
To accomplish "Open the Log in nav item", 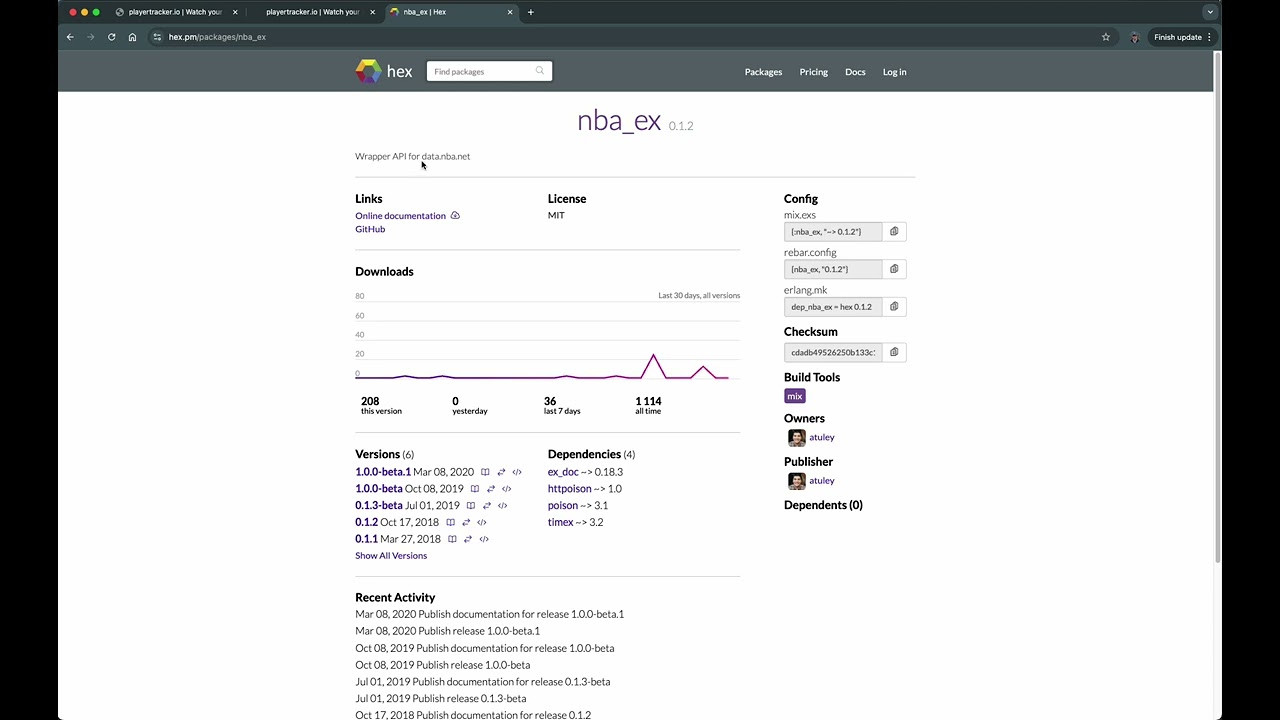I will click(894, 72).
